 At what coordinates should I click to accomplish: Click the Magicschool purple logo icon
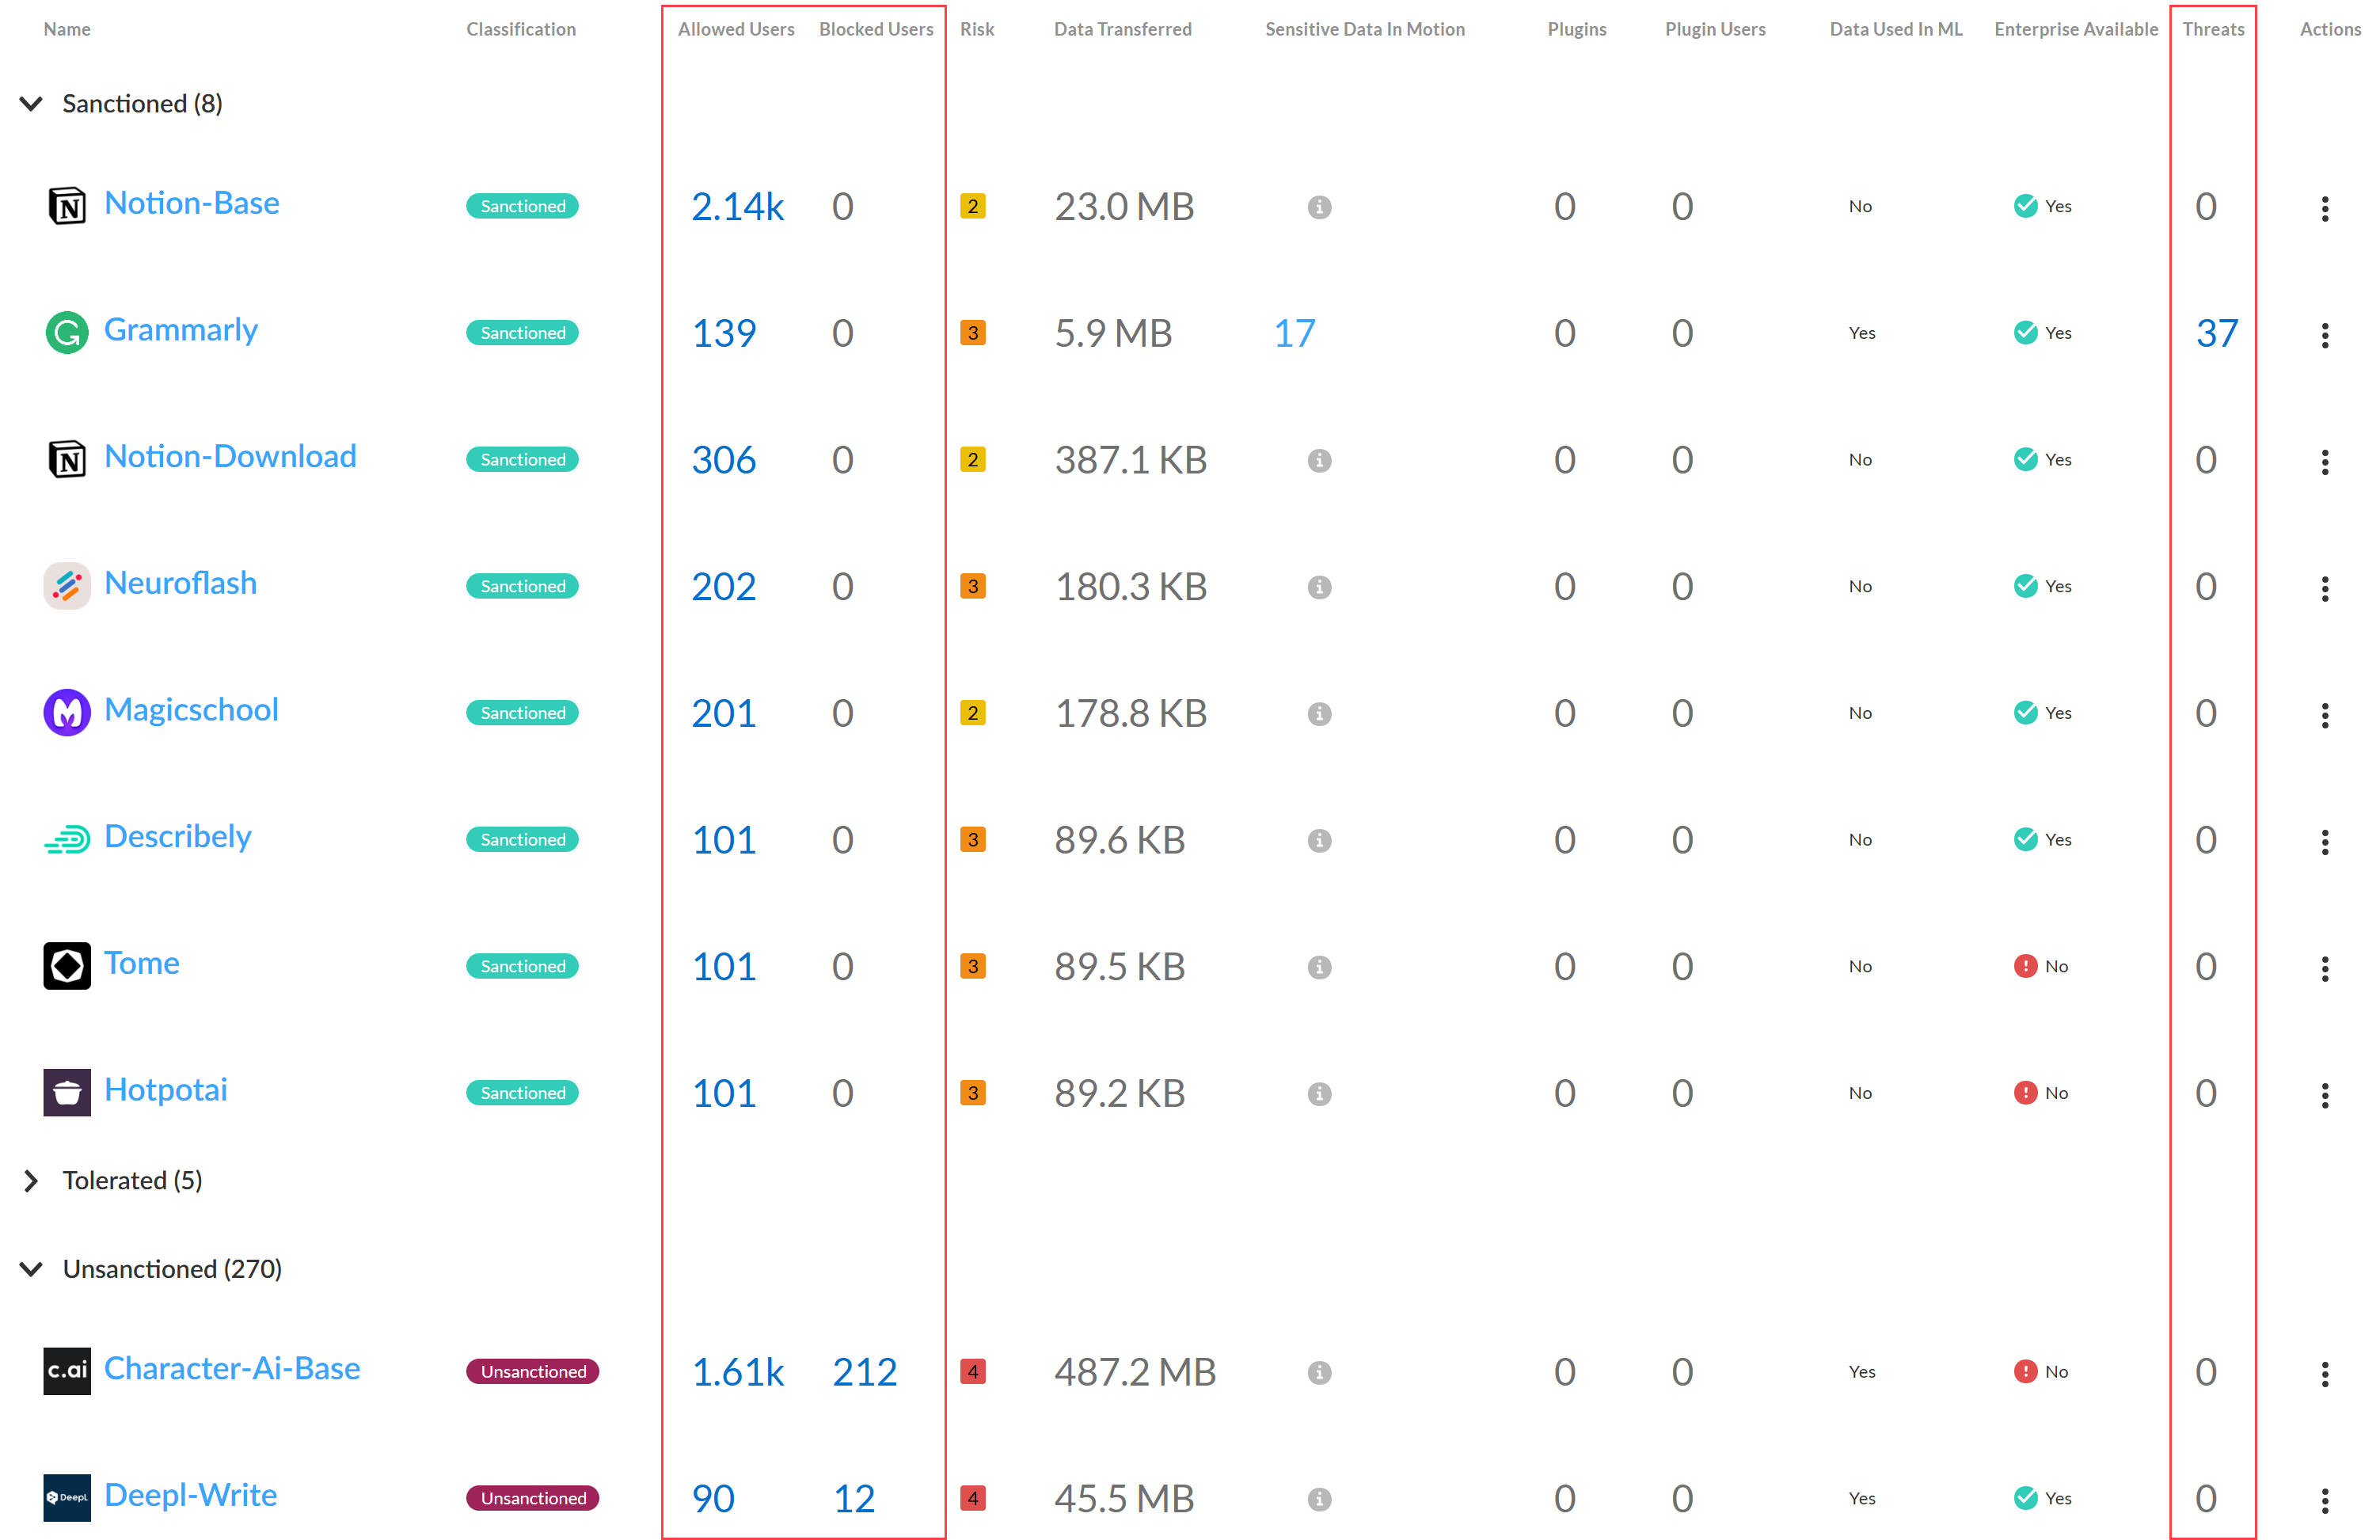[x=67, y=712]
